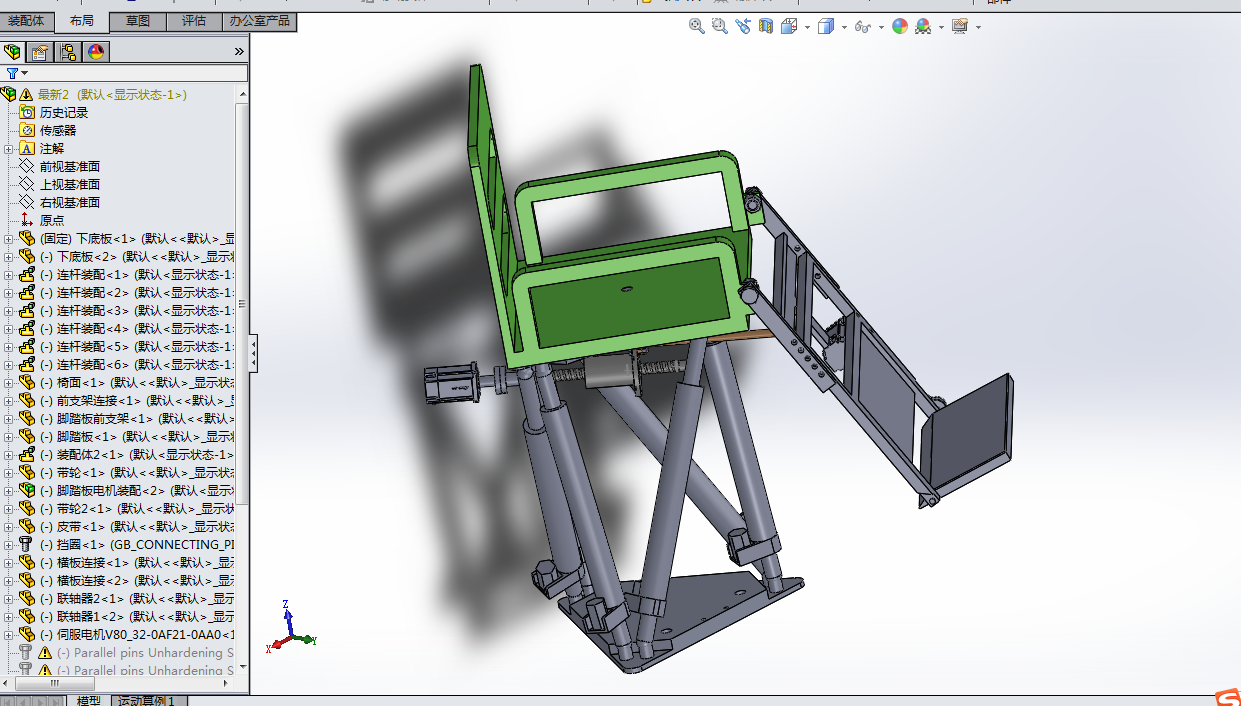Click the View Settings monitor icon
The height and width of the screenshot is (706, 1241).
click(x=960, y=27)
